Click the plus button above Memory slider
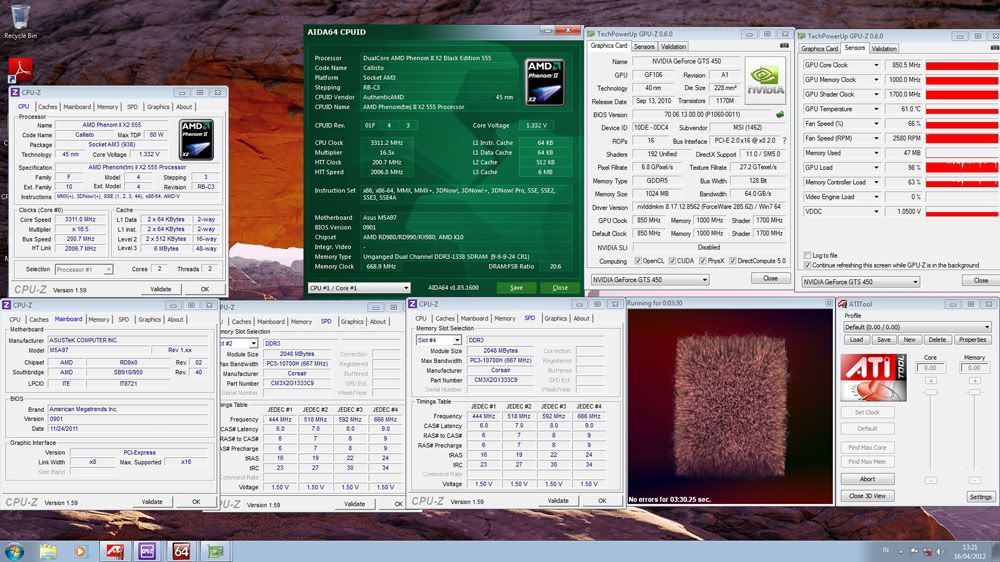The height and width of the screenshot is (562, 1000). click(974, 381)
